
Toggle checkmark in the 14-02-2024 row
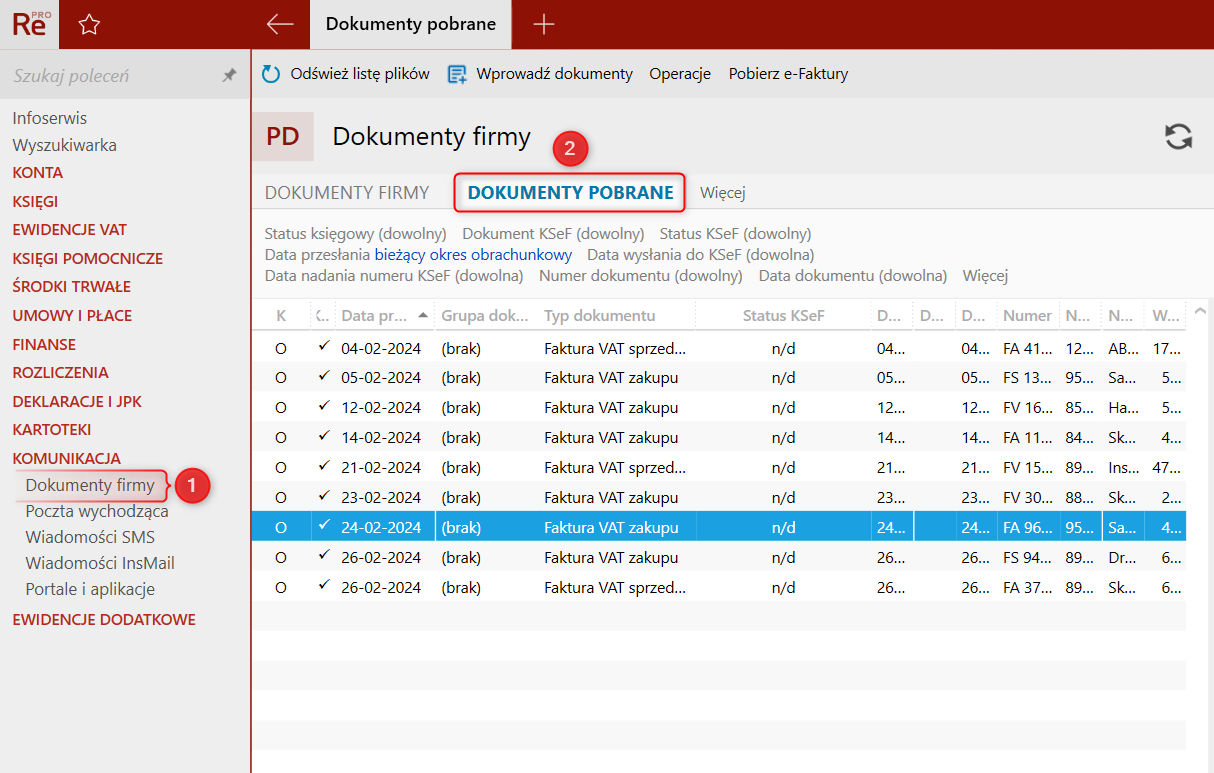[x=322, y=436]
